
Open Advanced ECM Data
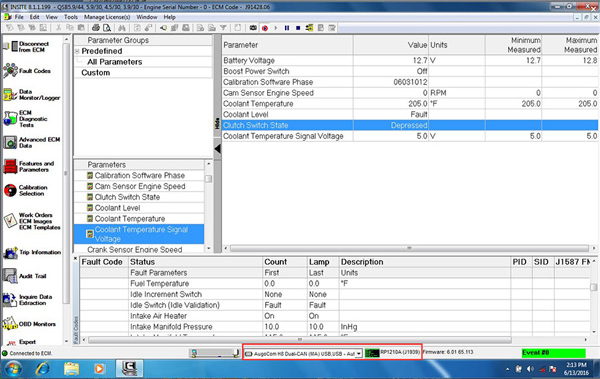coord(31,142)
